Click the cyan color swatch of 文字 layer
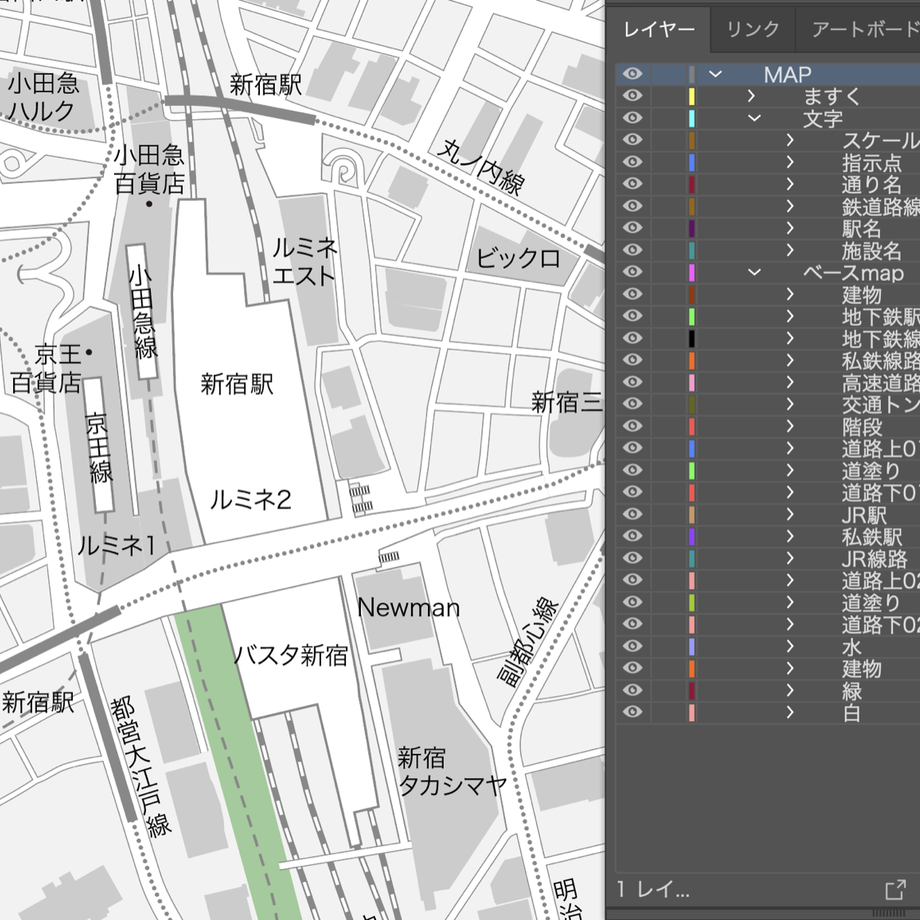This screenshot has height=920, width=920. (x=692, y=118)
